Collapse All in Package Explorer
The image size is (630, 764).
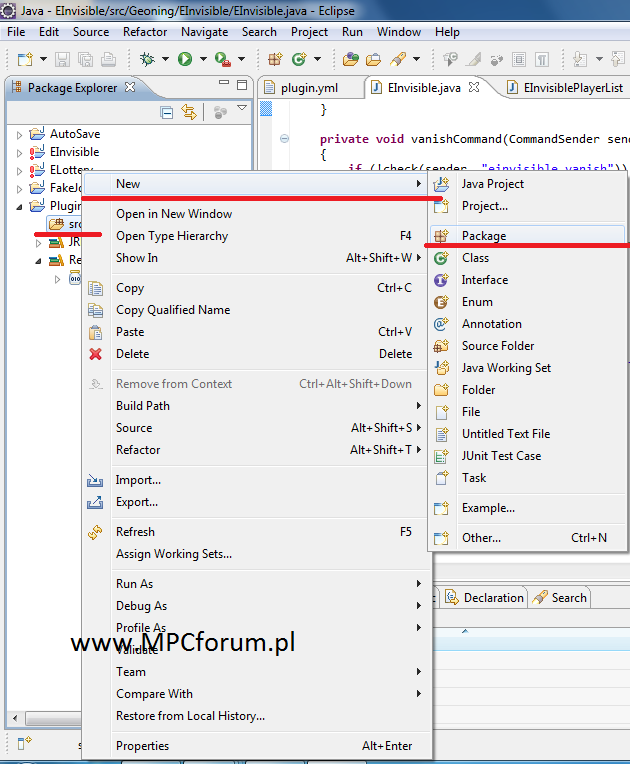click(167, 113)
